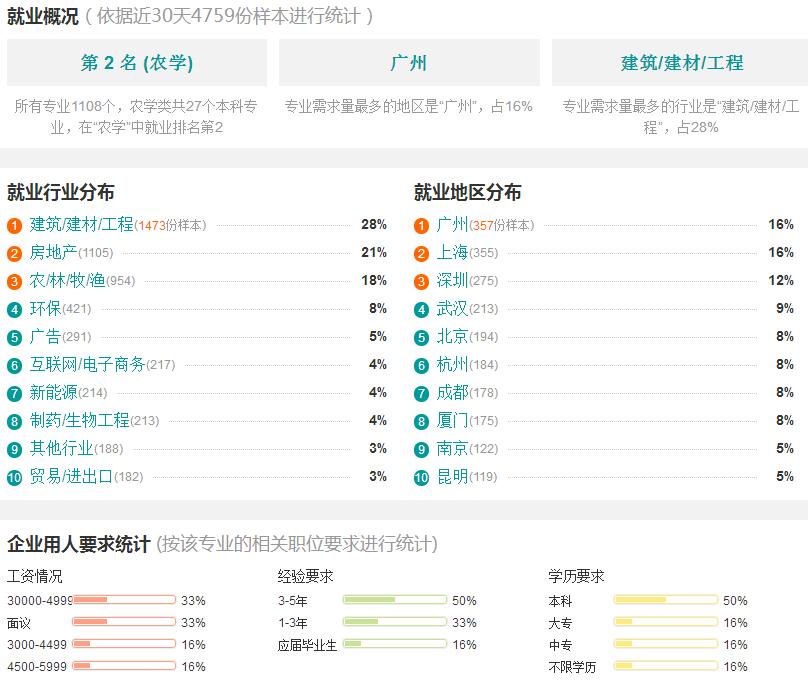
Task: Open the 环保 industry link
Action: 45,309
